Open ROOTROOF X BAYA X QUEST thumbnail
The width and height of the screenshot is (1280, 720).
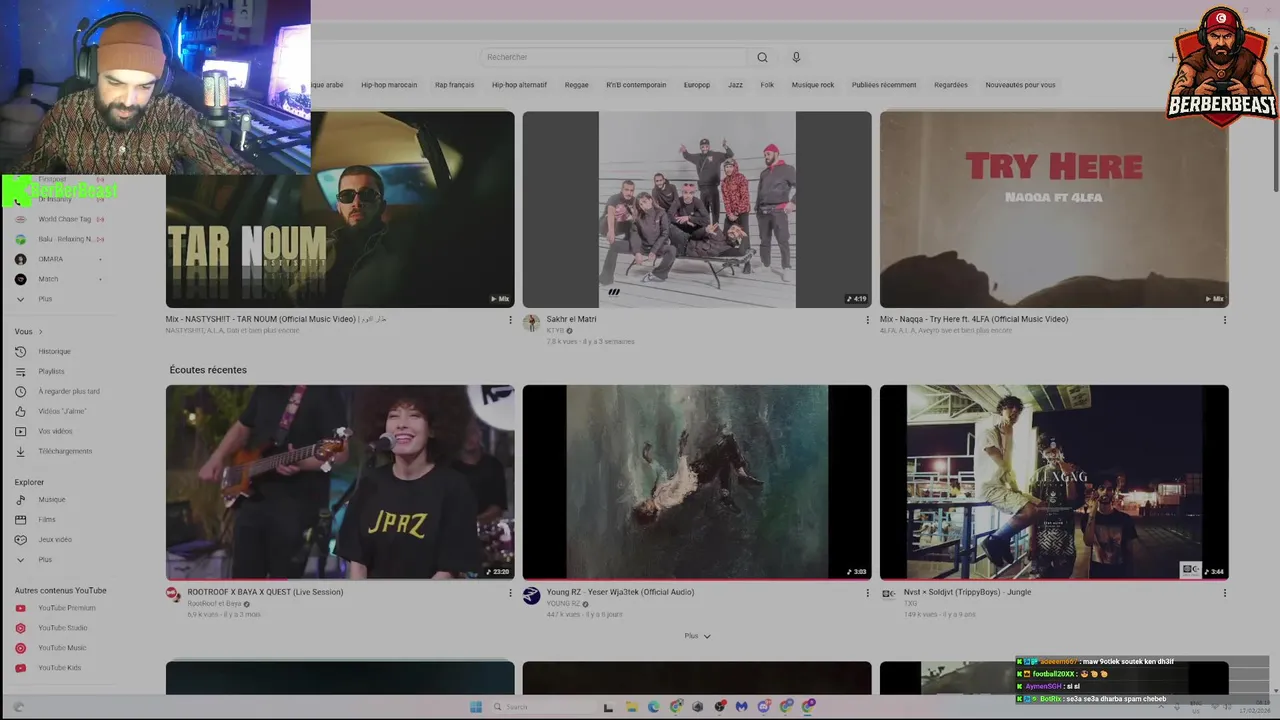coord(340,482)
